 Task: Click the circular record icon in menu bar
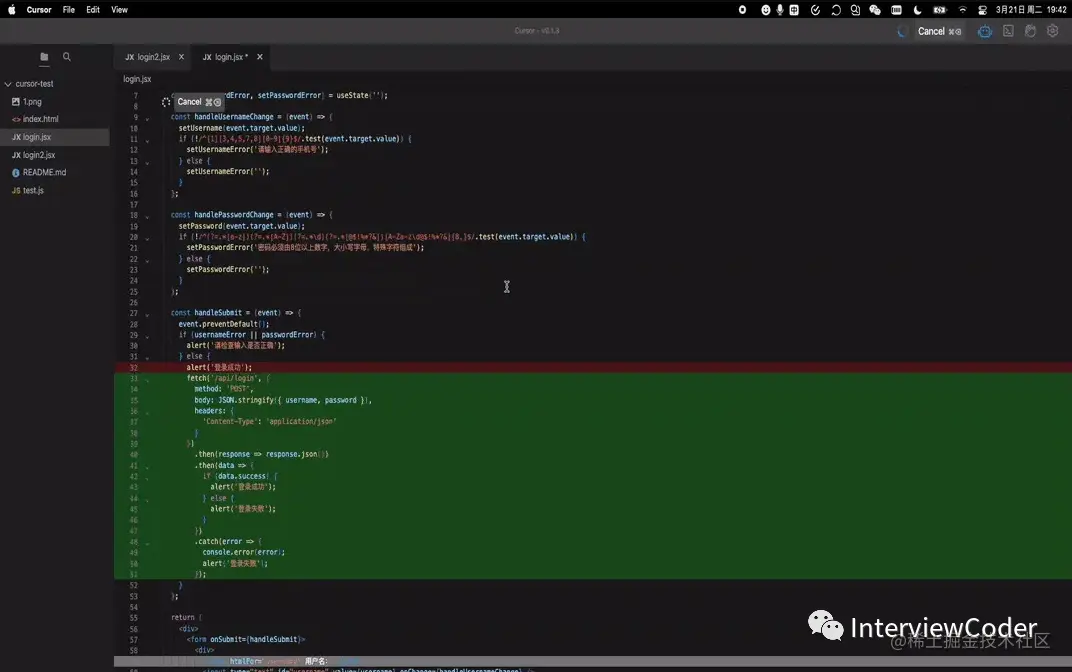(x=742, y=10)
